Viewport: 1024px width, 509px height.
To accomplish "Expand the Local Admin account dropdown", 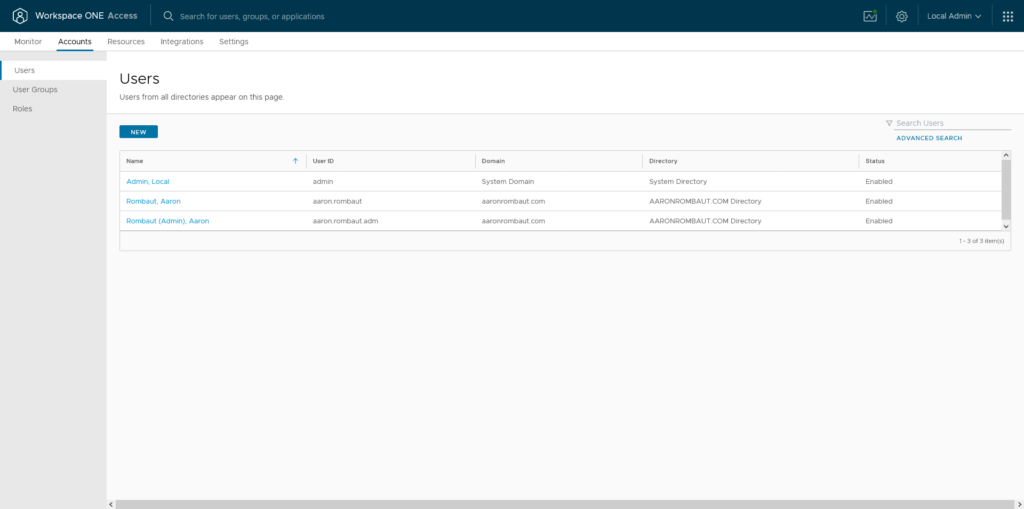I will click(954, 16).
